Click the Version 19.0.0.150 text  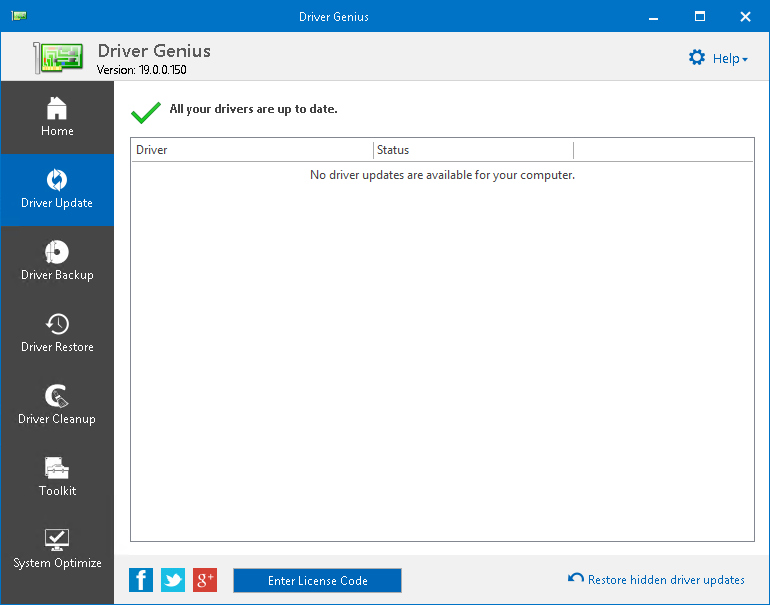[x=141, y=70]
